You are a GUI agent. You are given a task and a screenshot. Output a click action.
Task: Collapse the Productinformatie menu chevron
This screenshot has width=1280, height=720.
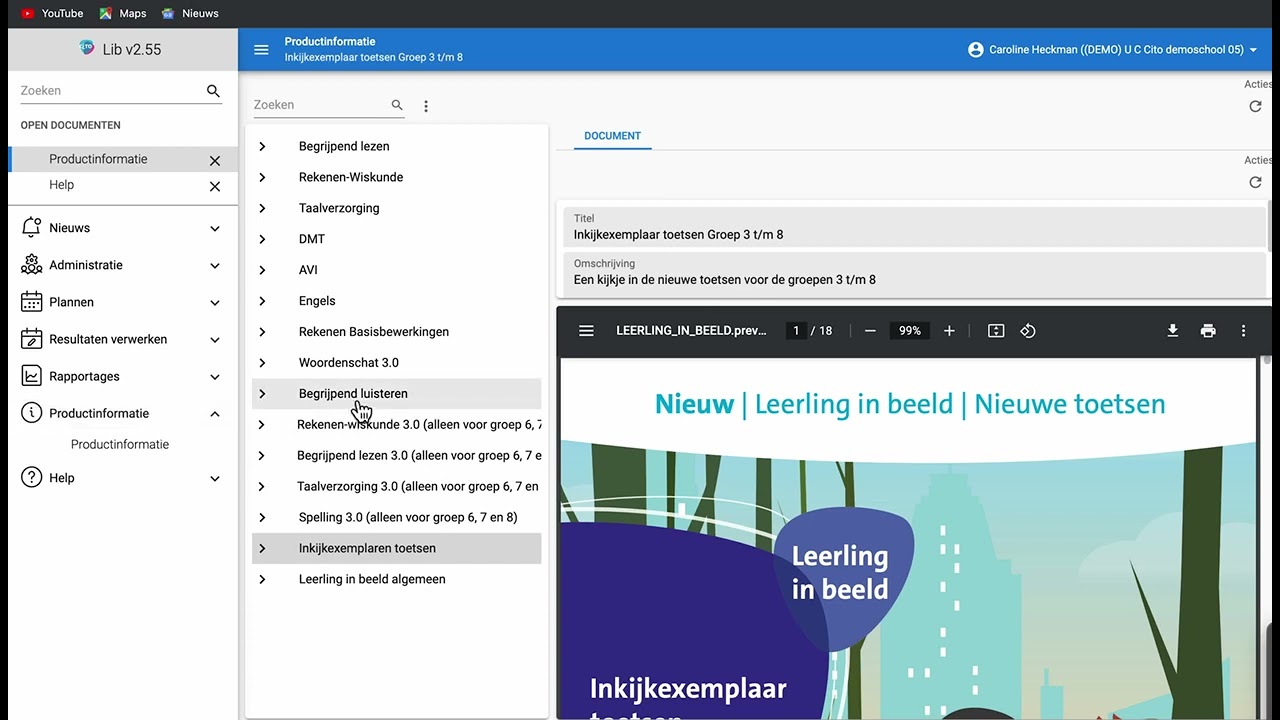point(215,414)
